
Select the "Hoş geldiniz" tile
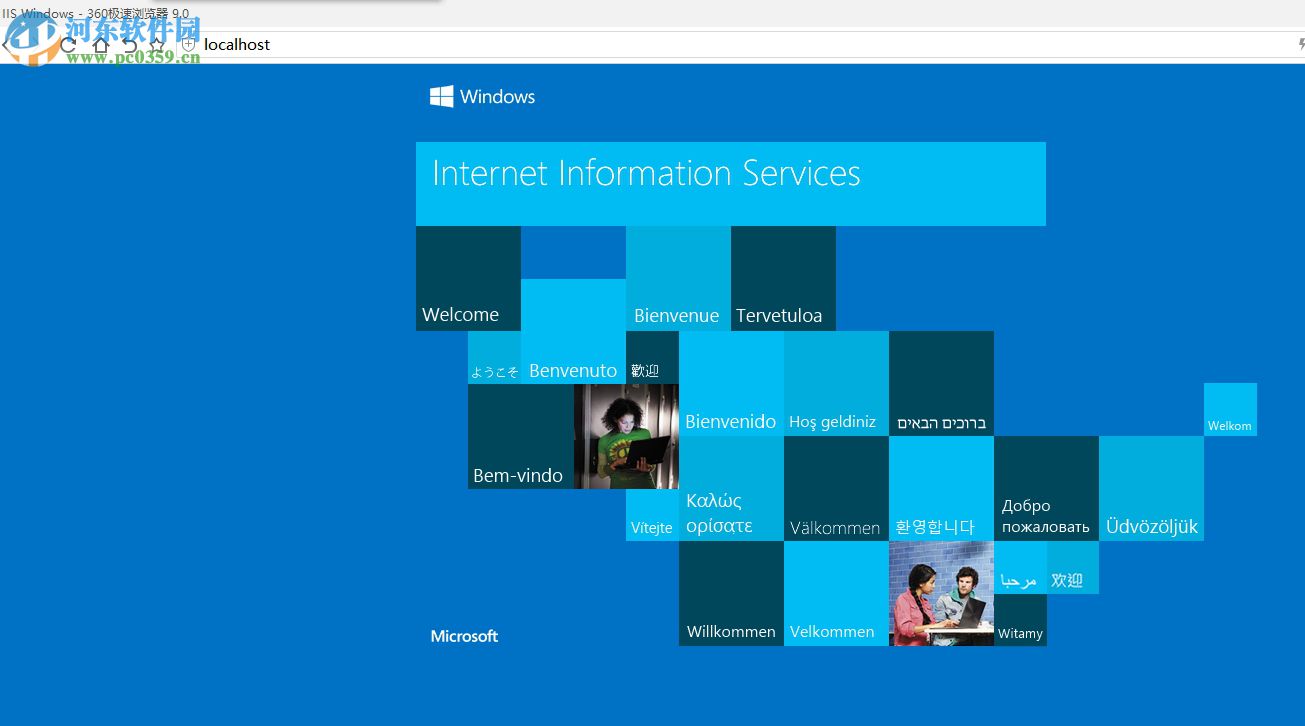(x=836, y=383)
